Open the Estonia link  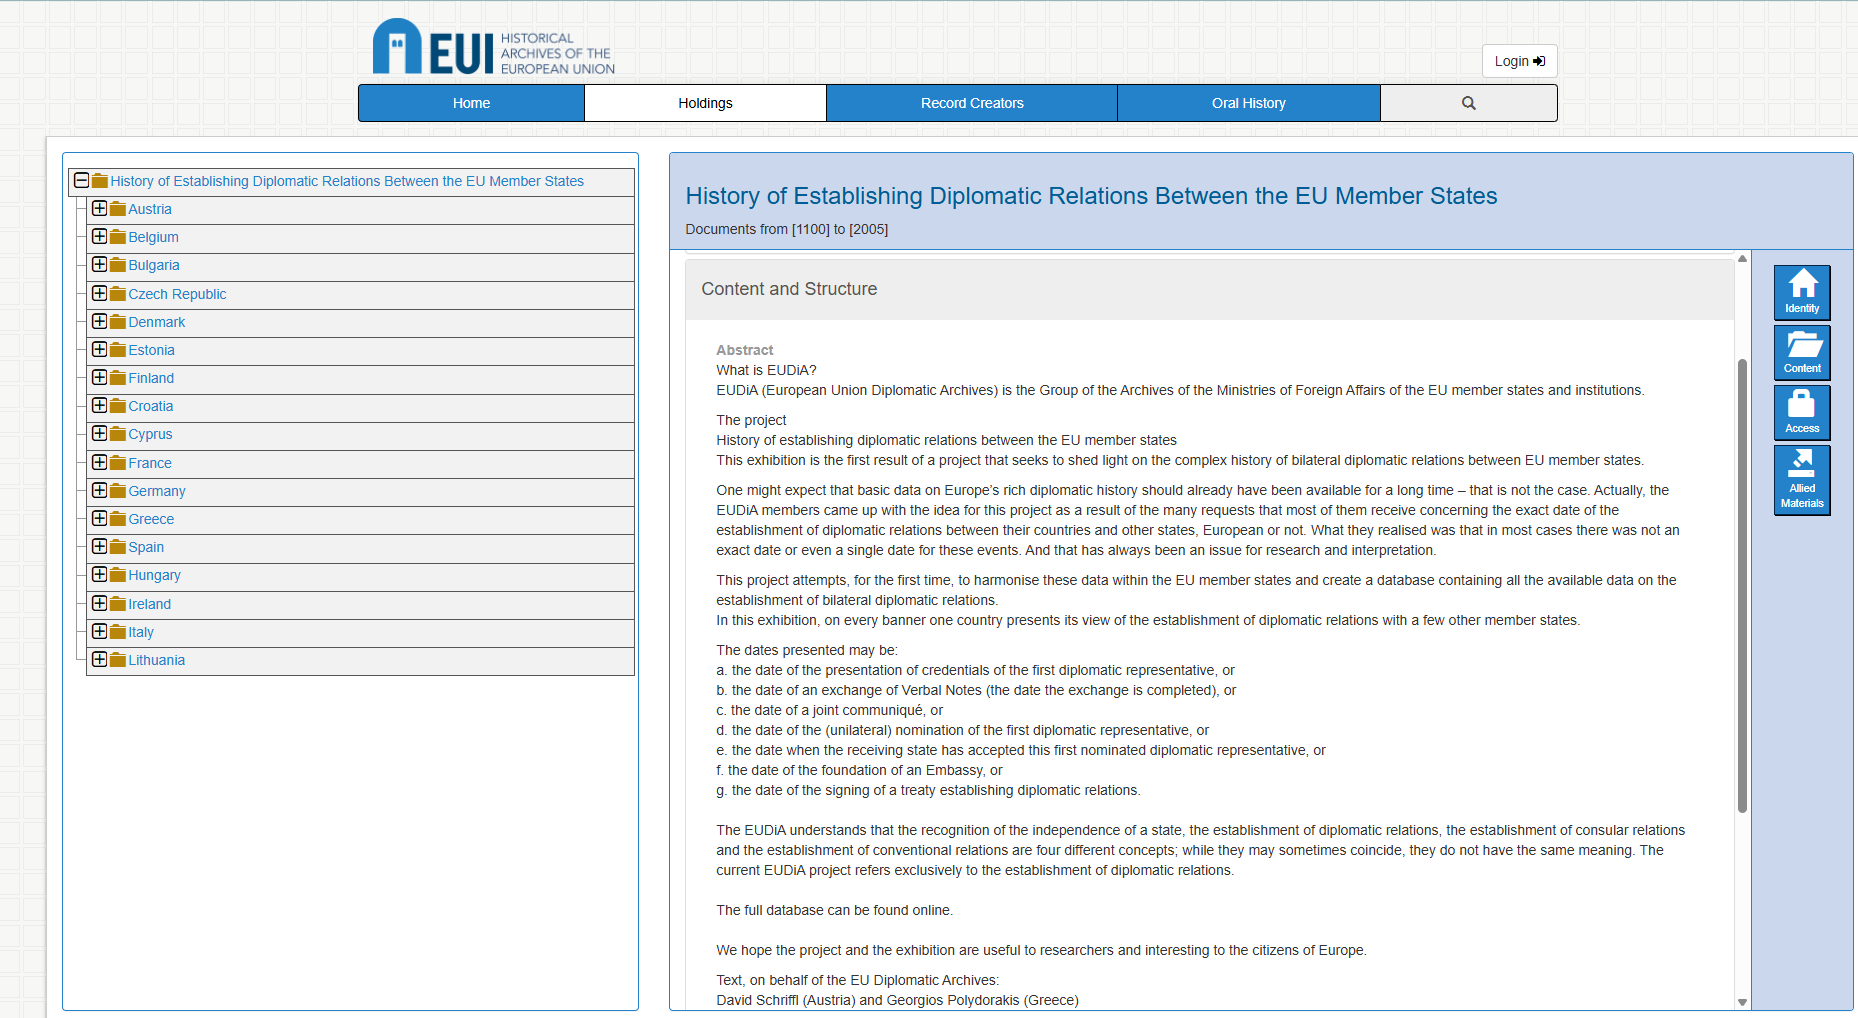151,350
